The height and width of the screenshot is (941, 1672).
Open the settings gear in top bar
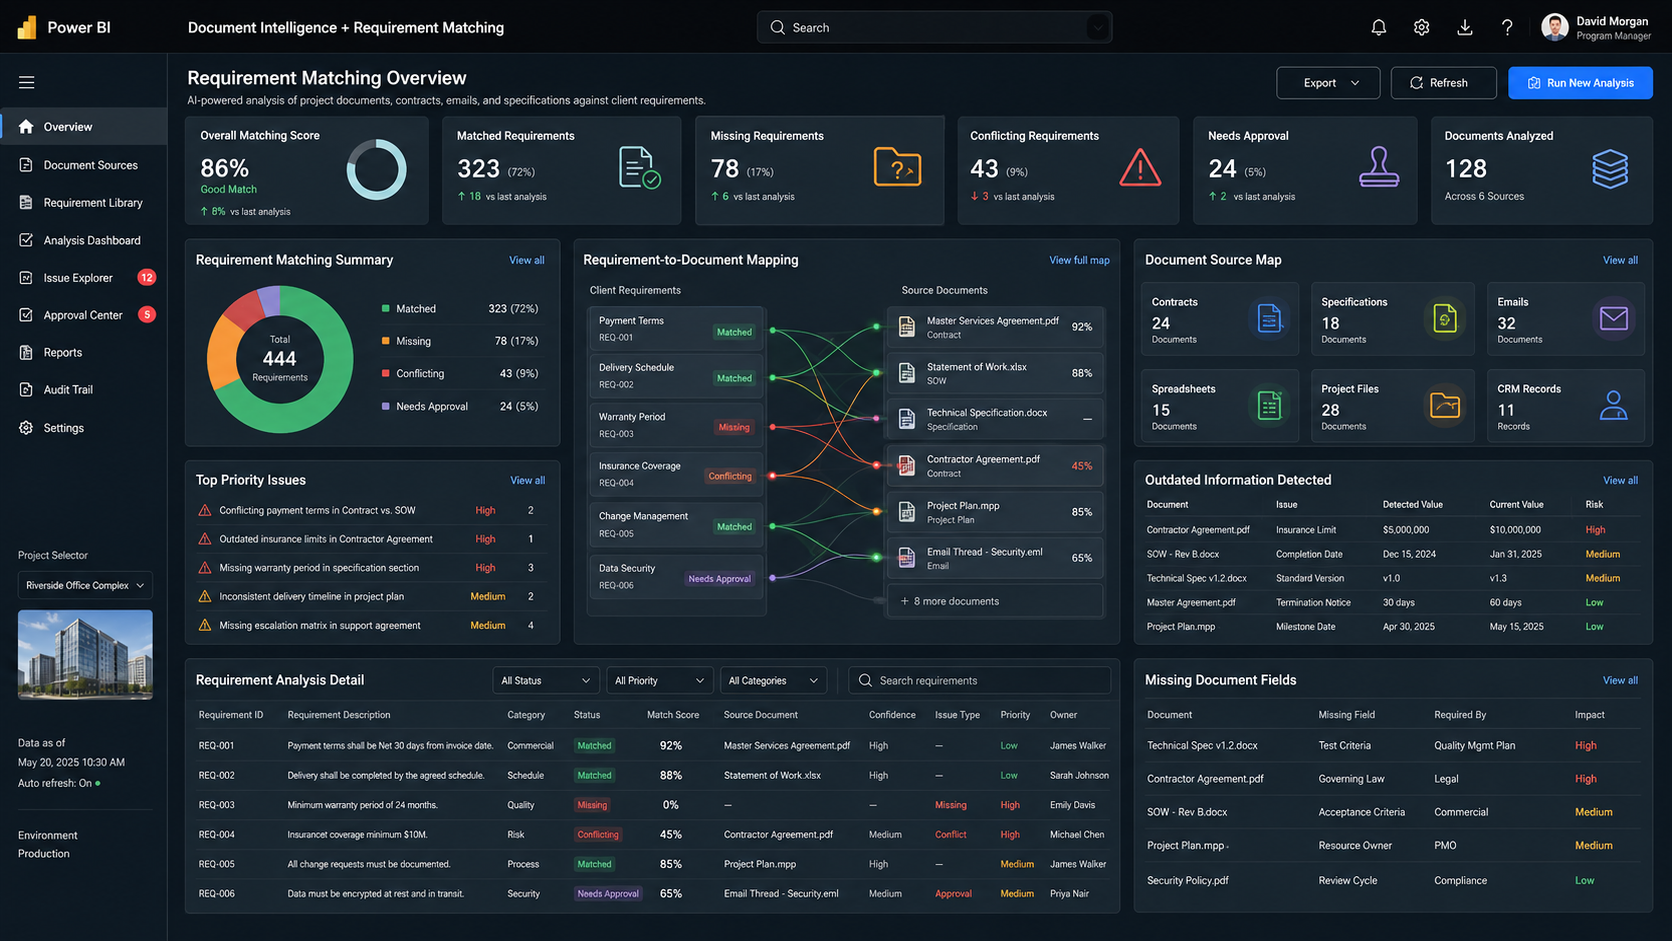[x=1421, y=28]
